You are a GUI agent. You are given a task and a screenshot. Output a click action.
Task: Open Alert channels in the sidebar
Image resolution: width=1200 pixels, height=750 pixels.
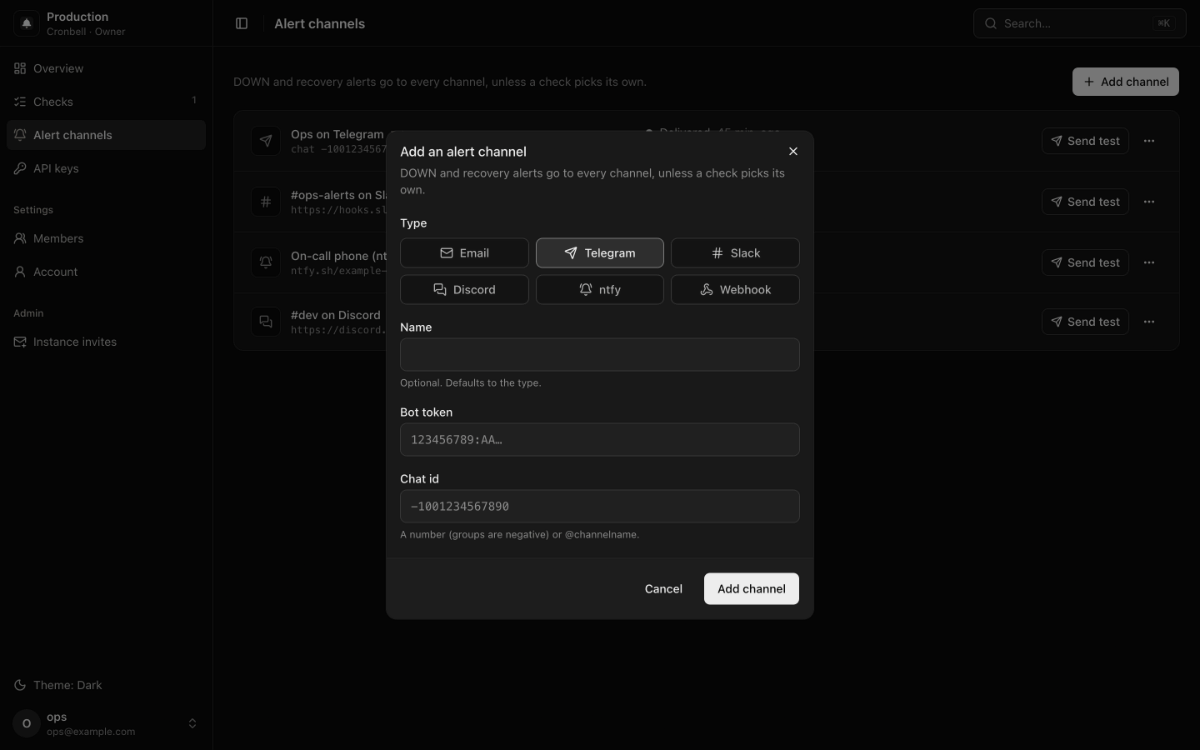tap(106, 135)
